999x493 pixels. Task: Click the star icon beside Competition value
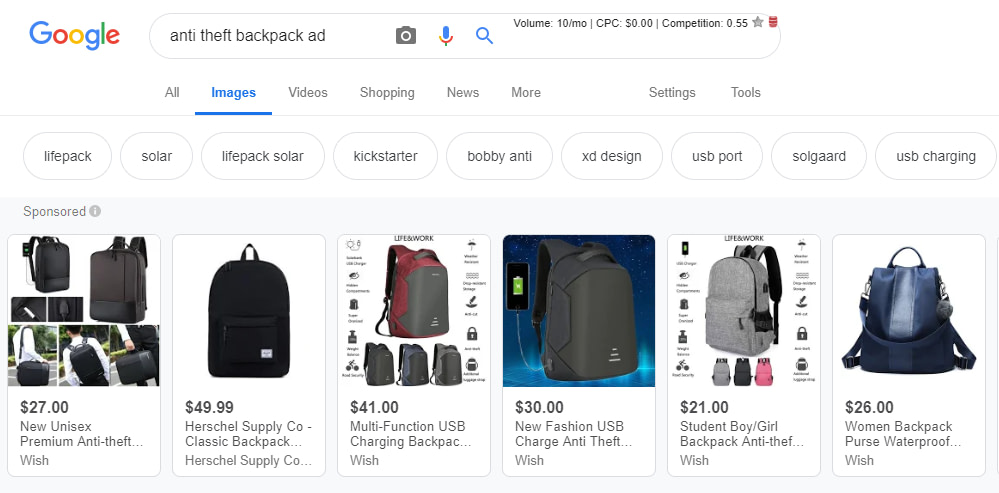tap(758, 22)
